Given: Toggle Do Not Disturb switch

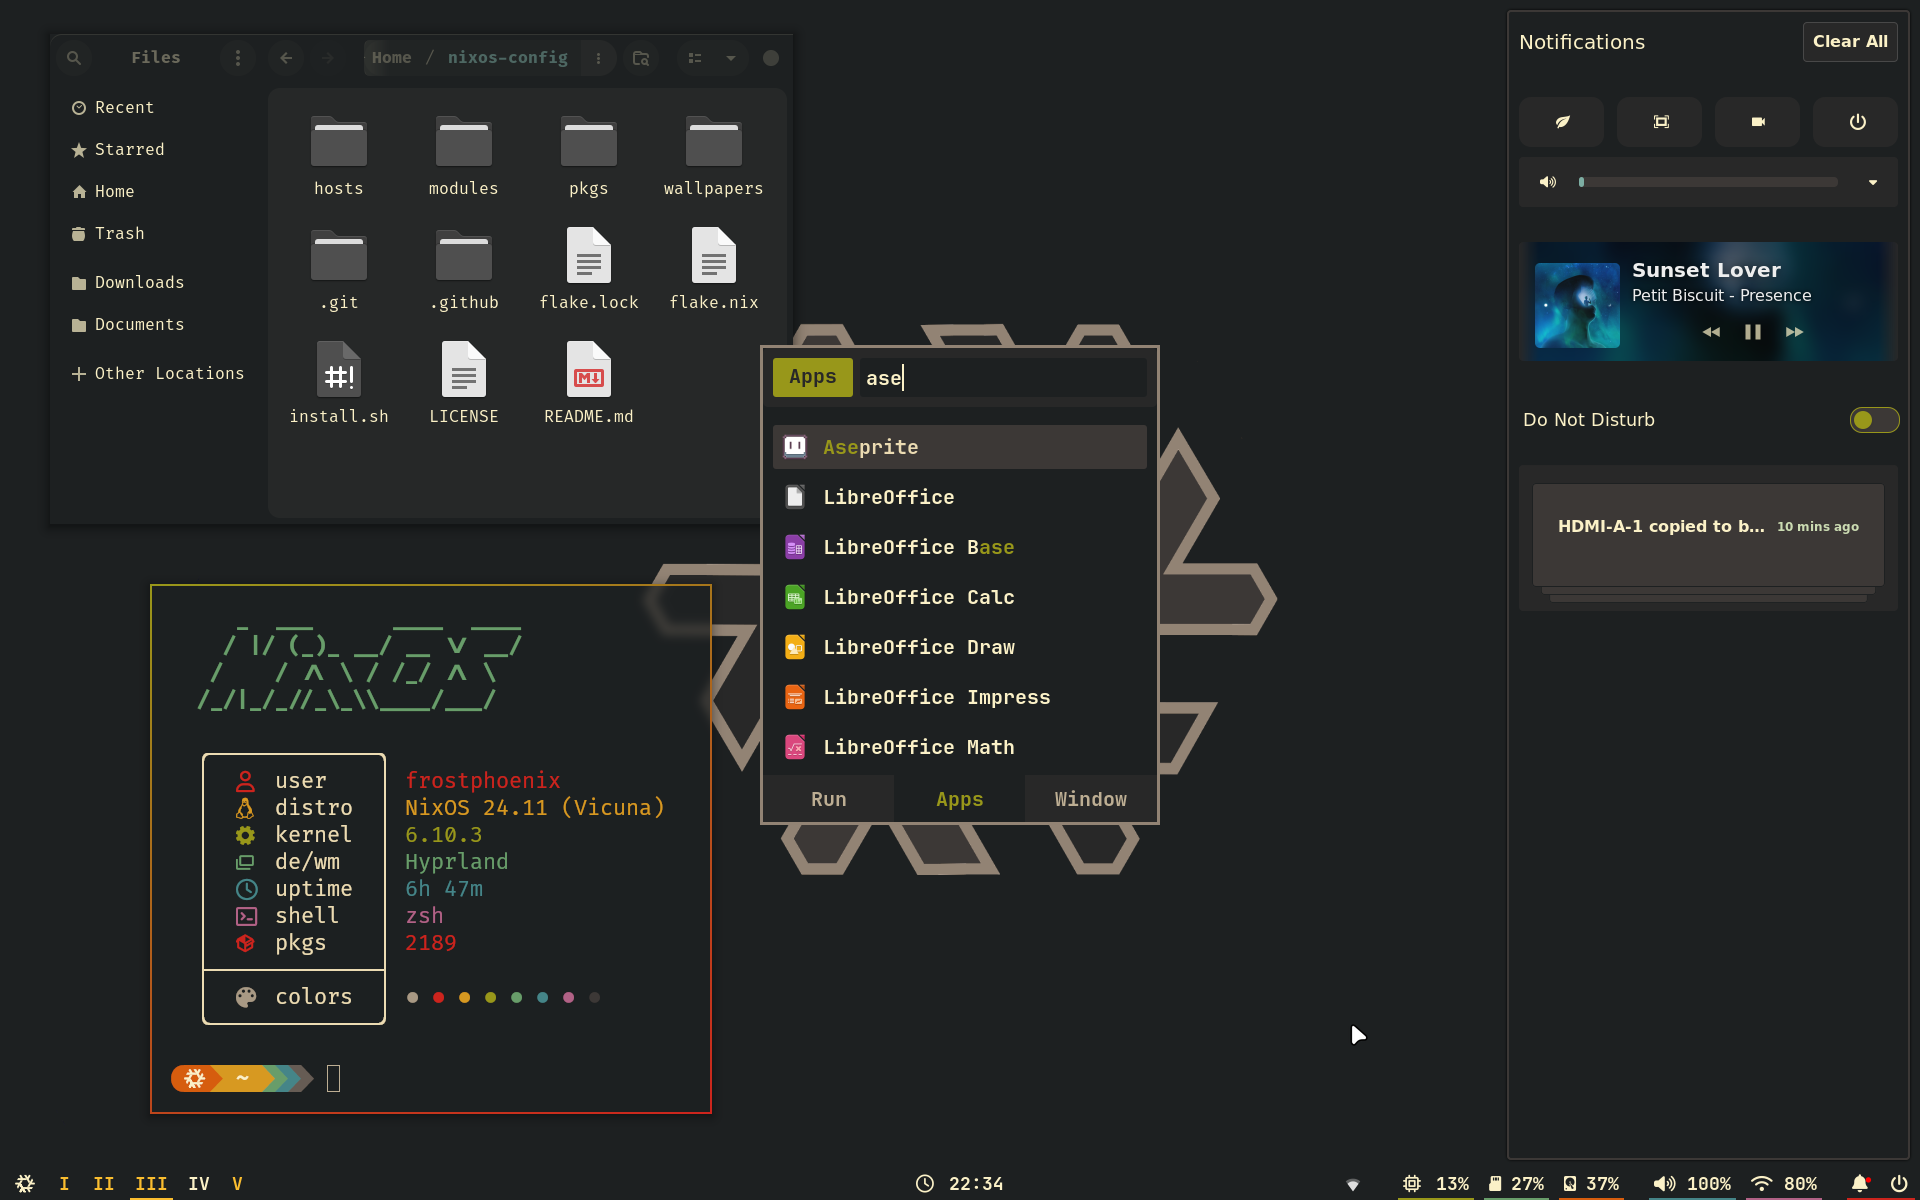Looking at the screenshot, I should click(x=1873, y=420).
